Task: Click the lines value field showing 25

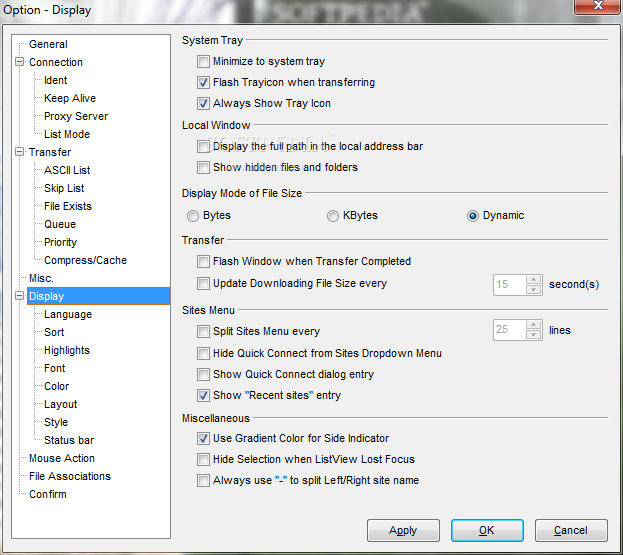Action: (509, 330)
